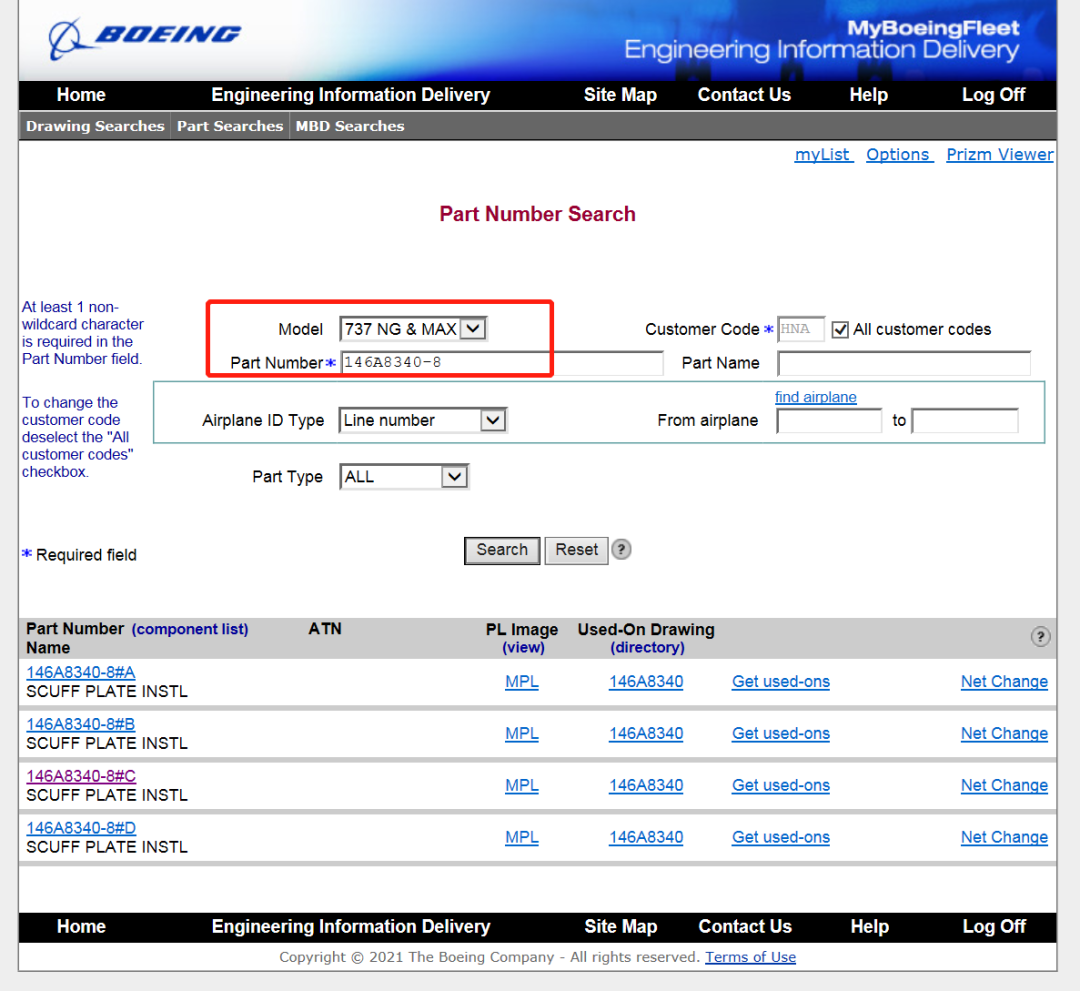
Task: View Net Change for 146A8340-8#B
Action: tap(1004, 734)
